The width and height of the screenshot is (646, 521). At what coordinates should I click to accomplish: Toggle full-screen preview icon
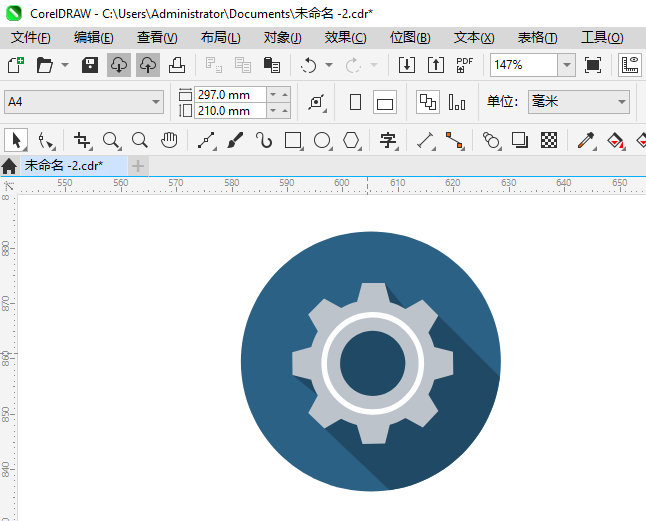click(592, 65)
